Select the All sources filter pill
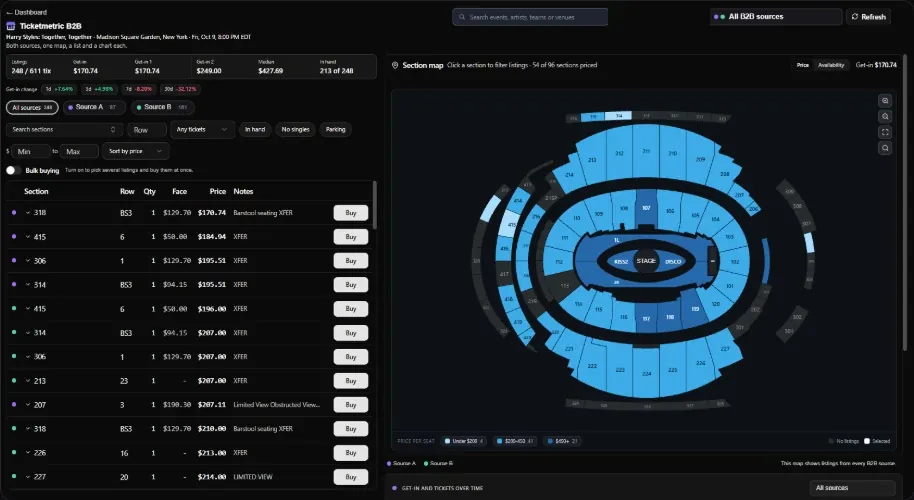 coord(32,108)
